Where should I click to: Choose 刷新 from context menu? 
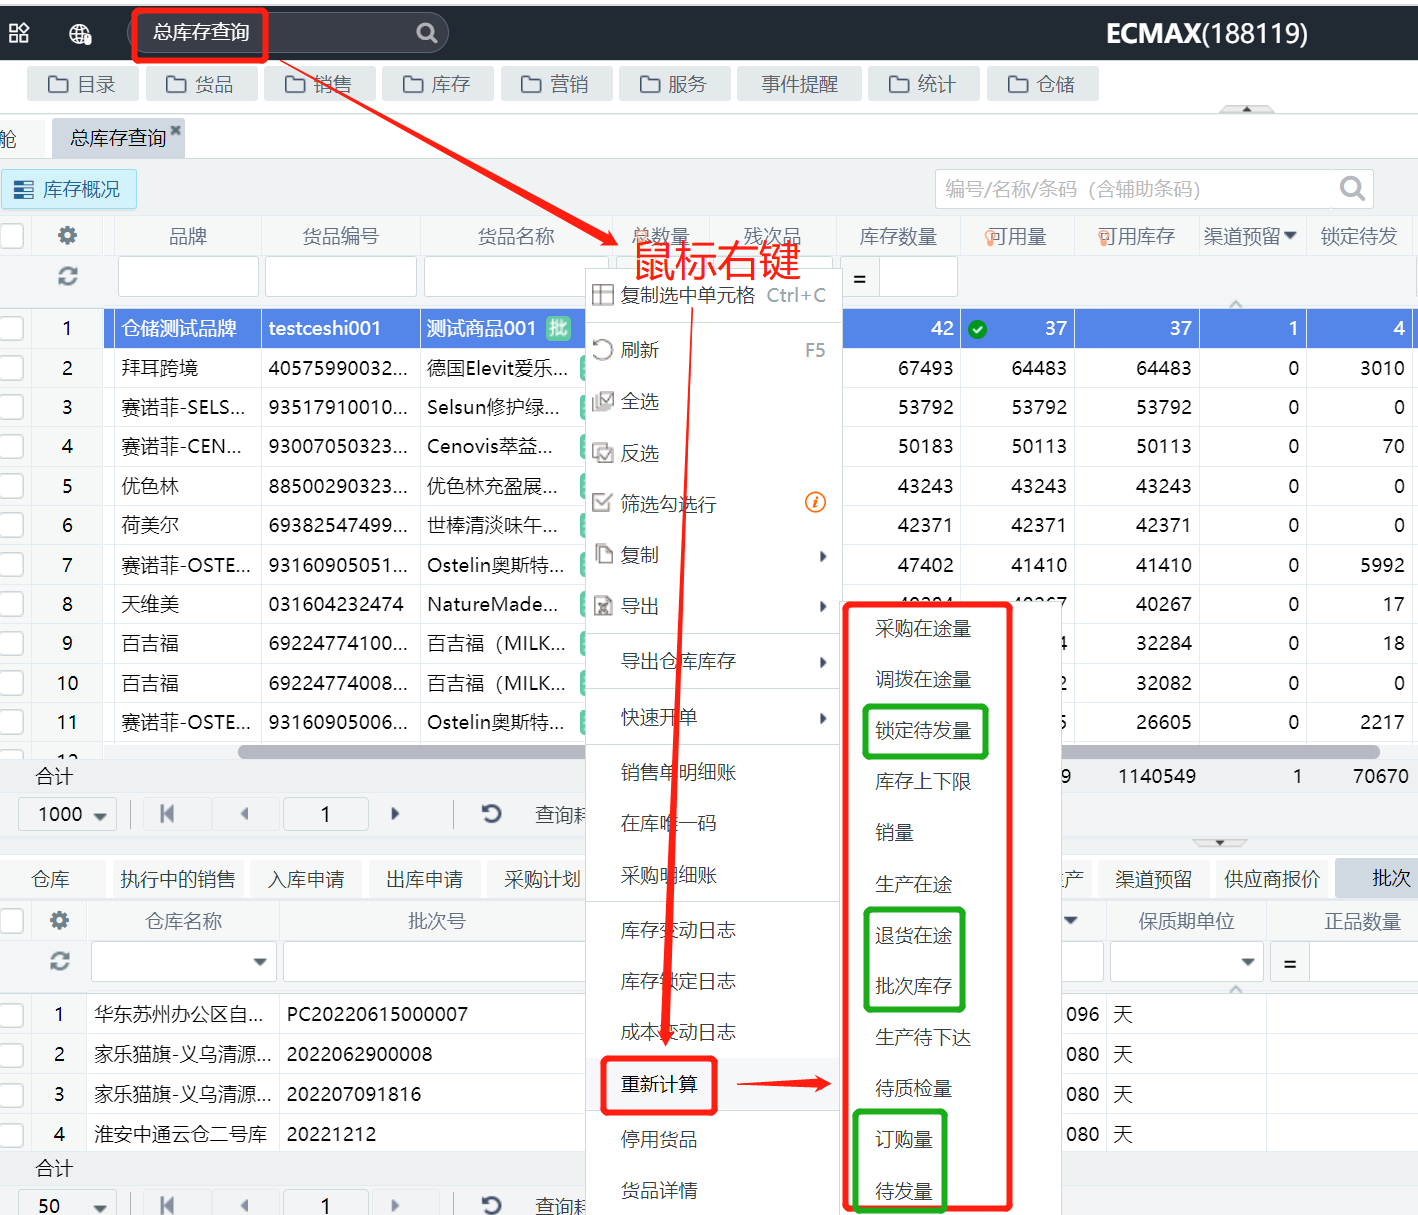(x=712, y=350)
